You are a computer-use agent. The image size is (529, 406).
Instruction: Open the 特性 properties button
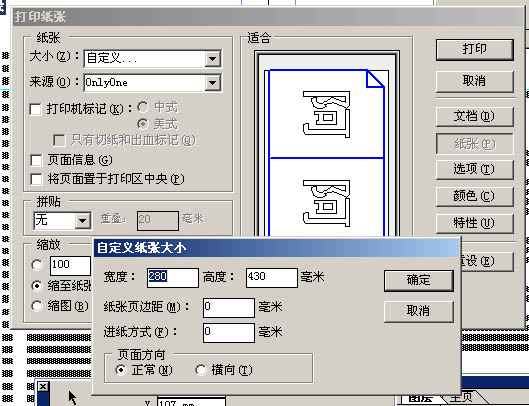(x=475, y=223)
